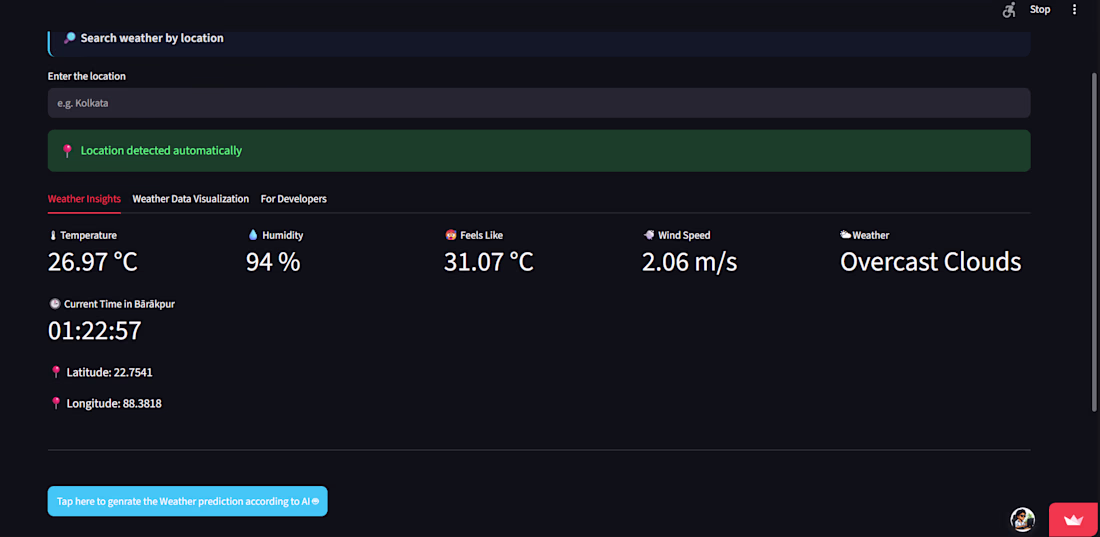
Task: Click the pin icon in Location detected banner
Action: (67, 151)
